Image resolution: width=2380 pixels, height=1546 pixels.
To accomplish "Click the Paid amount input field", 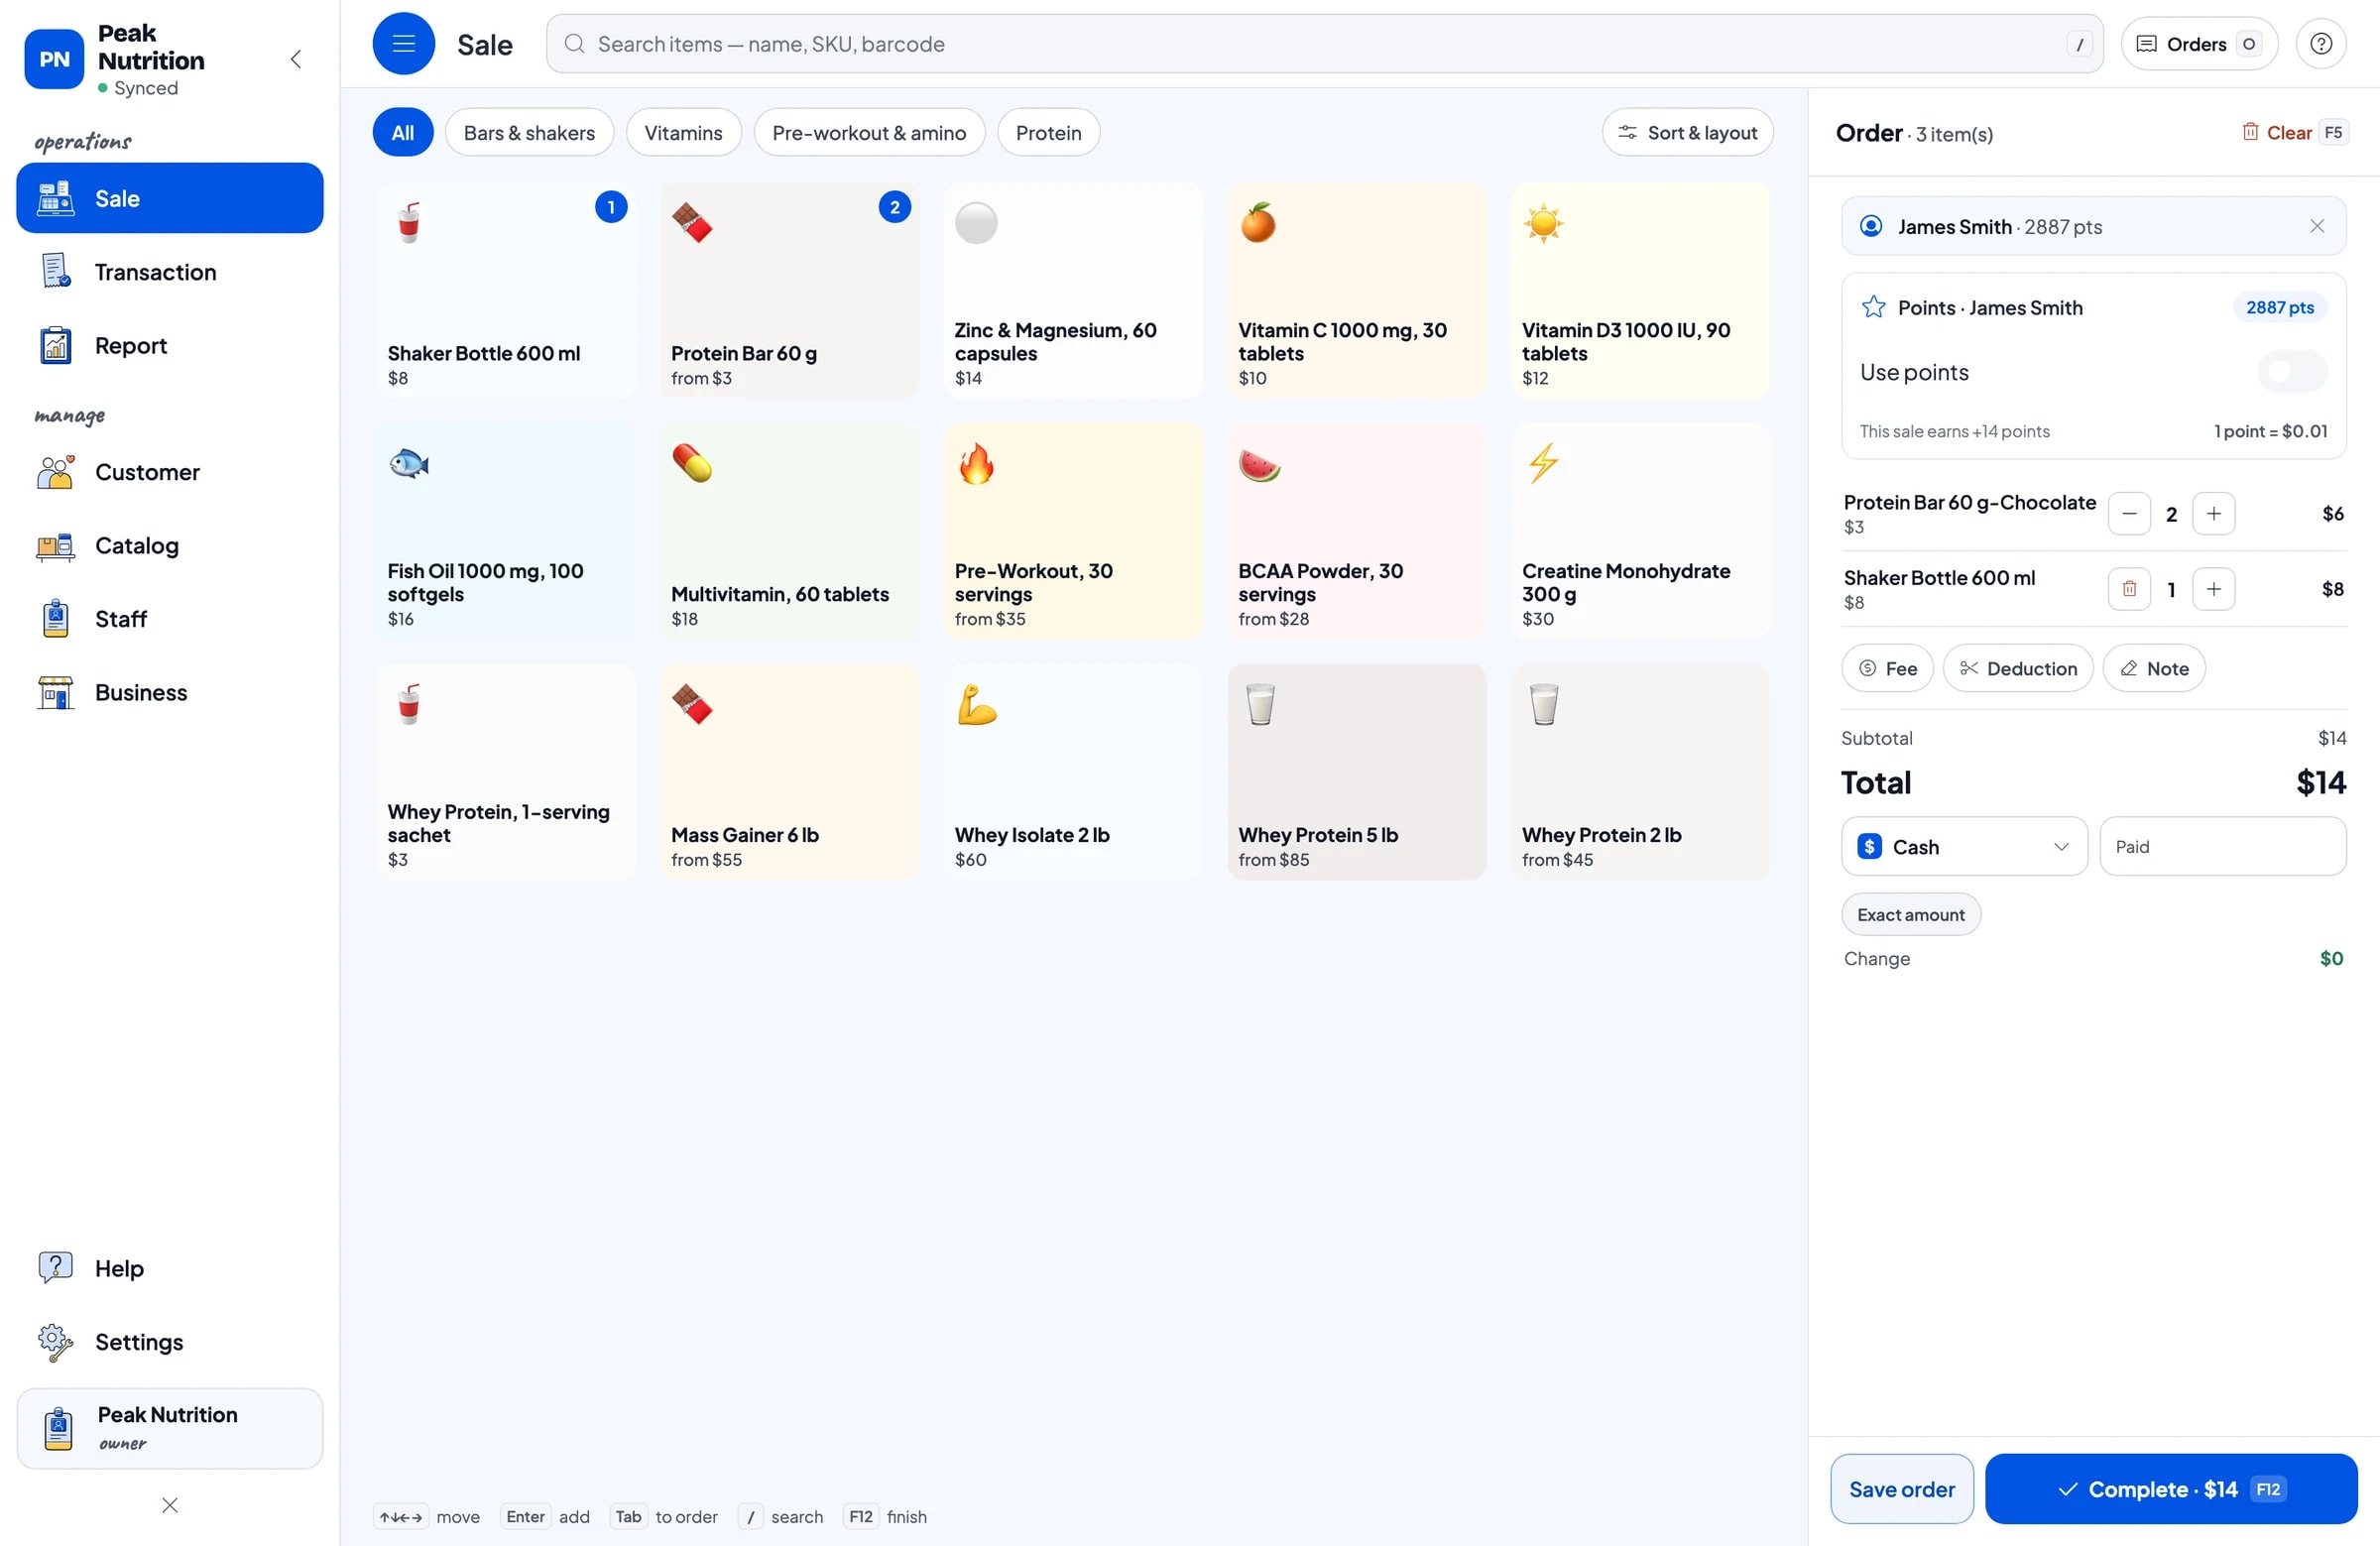I will coord(2222,846).
